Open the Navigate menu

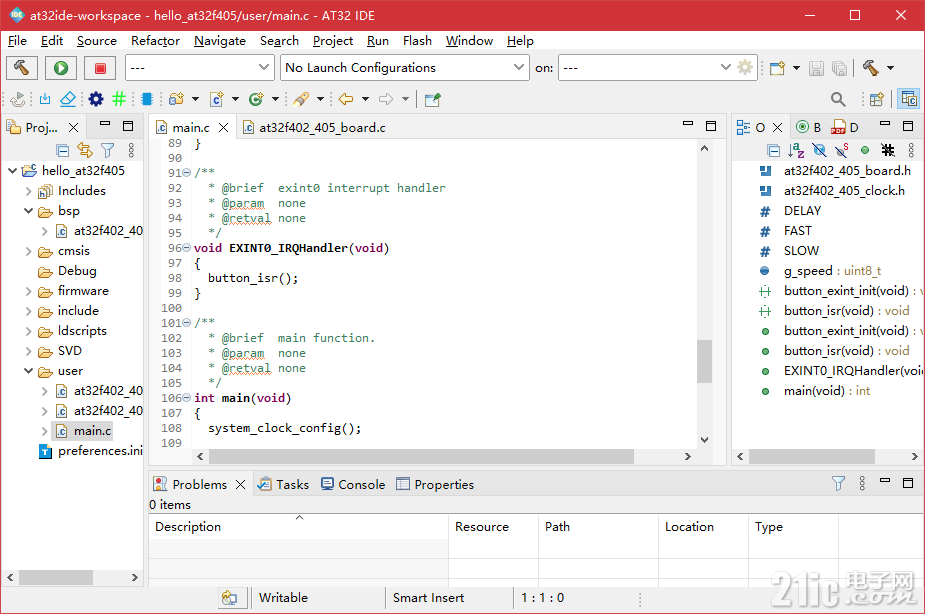coord(219,41)
